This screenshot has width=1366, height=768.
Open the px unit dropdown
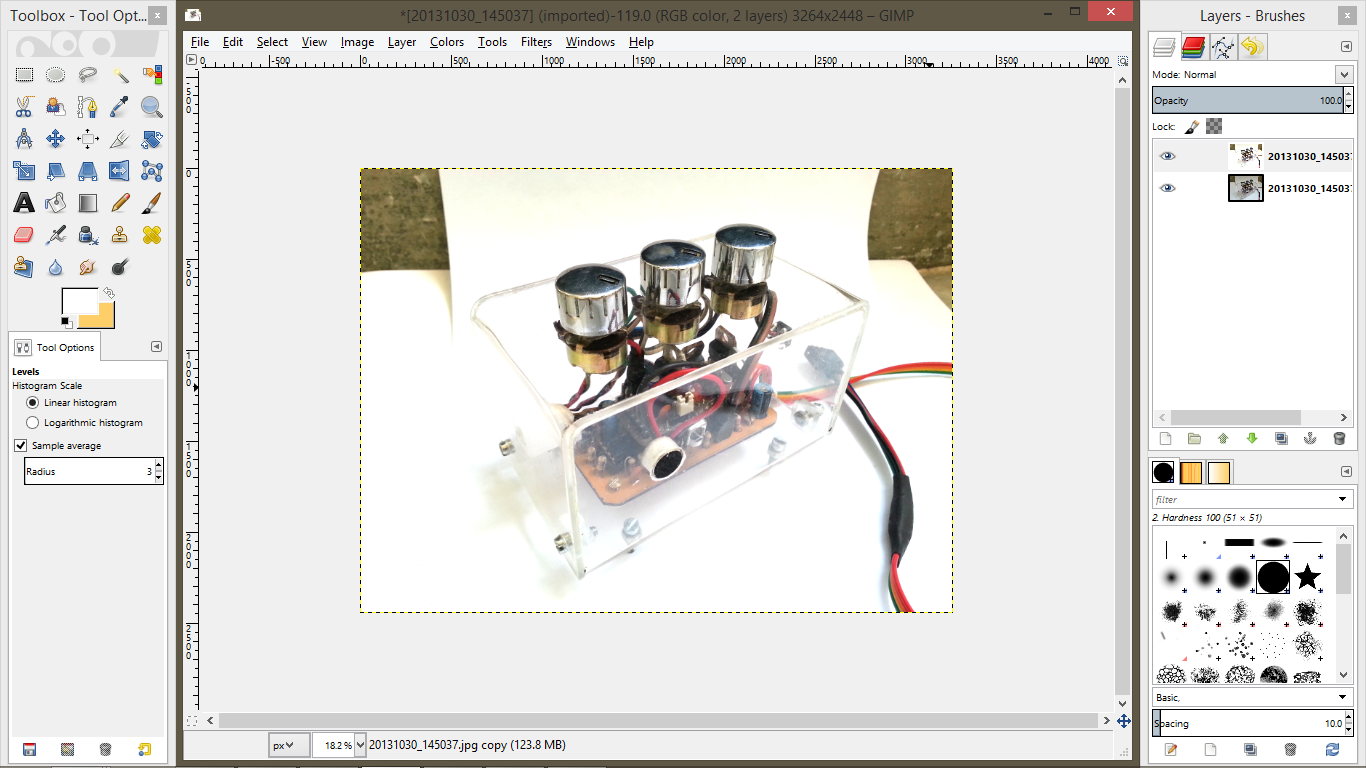288,745
